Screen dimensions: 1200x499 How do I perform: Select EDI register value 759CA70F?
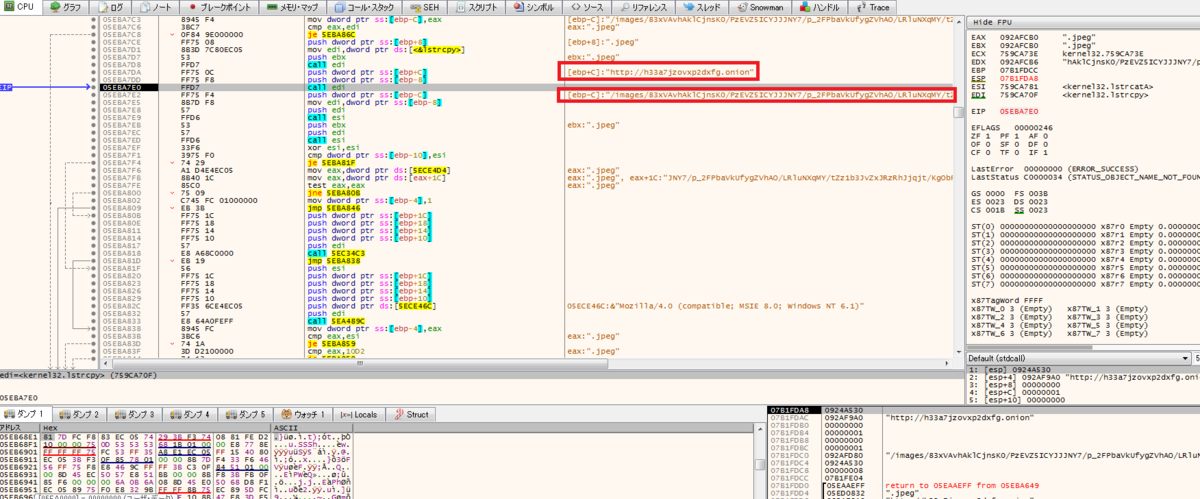(x=1018, y=97)
